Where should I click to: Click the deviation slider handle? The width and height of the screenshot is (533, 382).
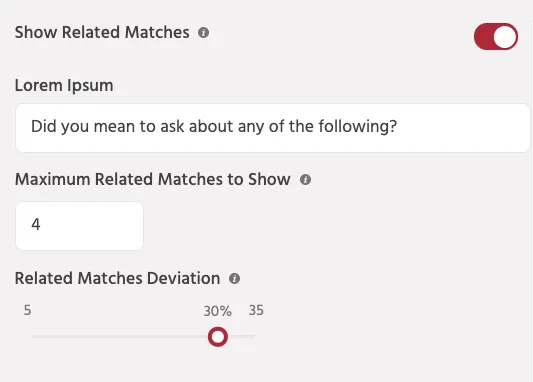coord(218,337)
